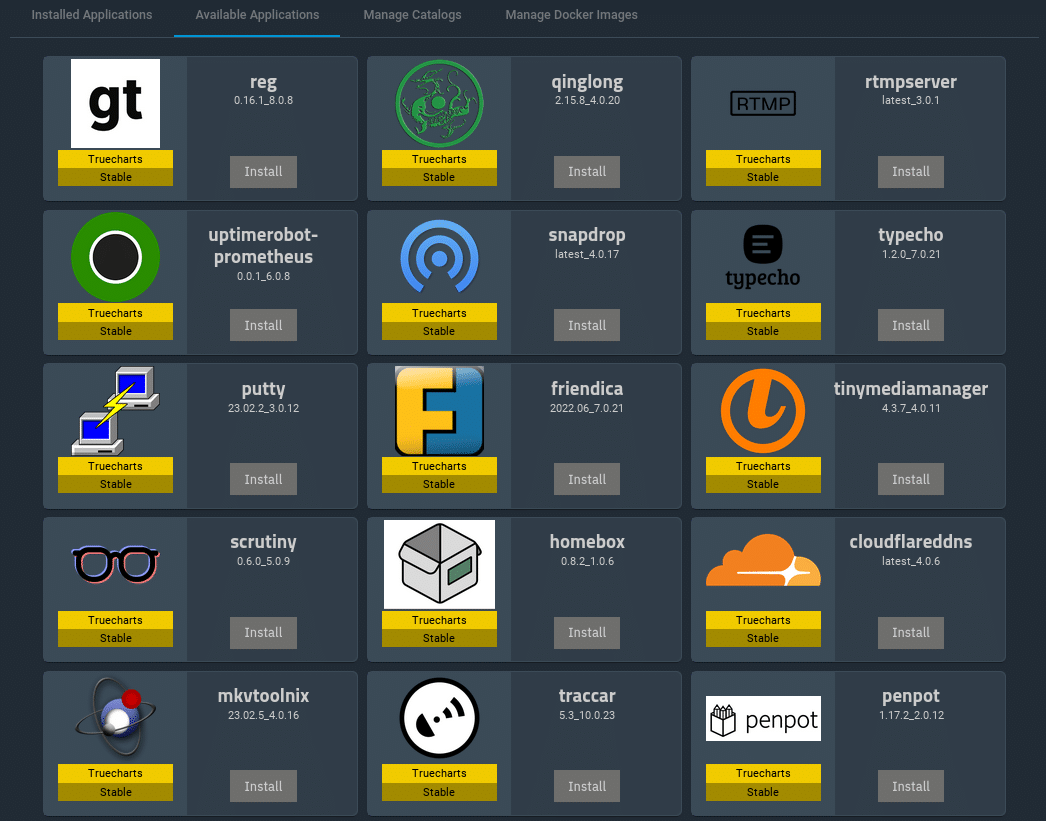Viewport: 1046px width, 821px height.
Task: Click the penpot title above the version
Action: 911,696
